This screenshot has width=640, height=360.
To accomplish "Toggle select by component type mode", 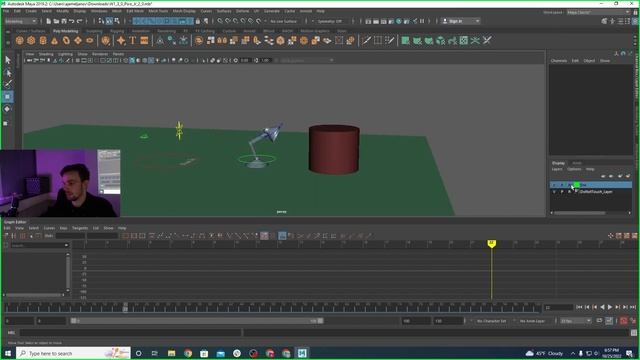I will (x=117, y=21).
